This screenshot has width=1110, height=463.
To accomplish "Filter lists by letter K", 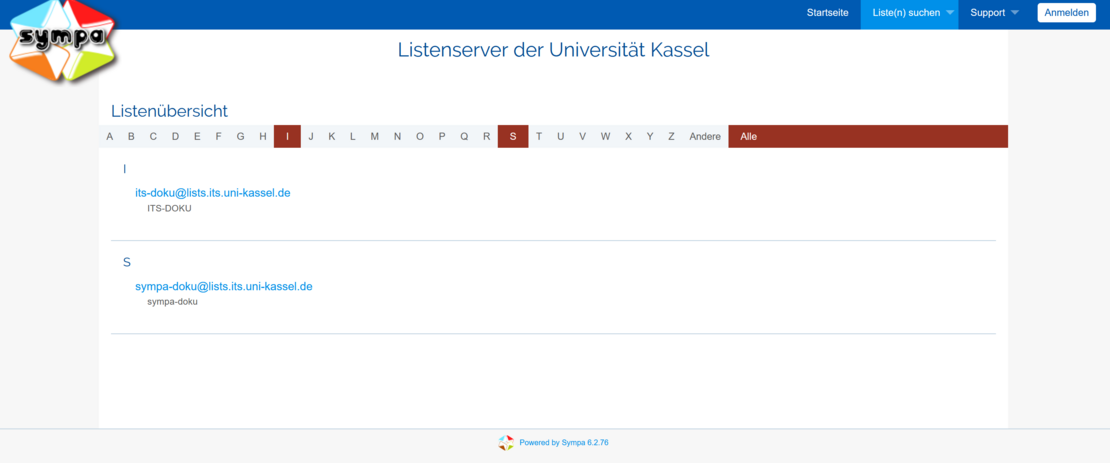I will tap(331, 137).
